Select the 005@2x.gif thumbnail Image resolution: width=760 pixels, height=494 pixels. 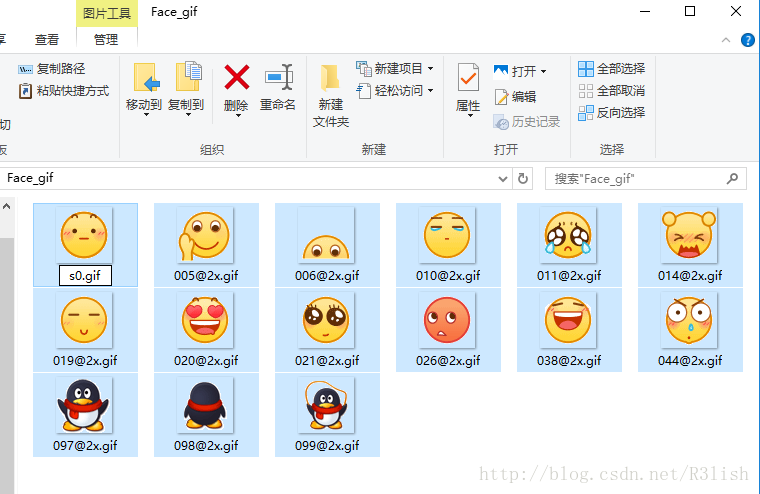(206, 235)
